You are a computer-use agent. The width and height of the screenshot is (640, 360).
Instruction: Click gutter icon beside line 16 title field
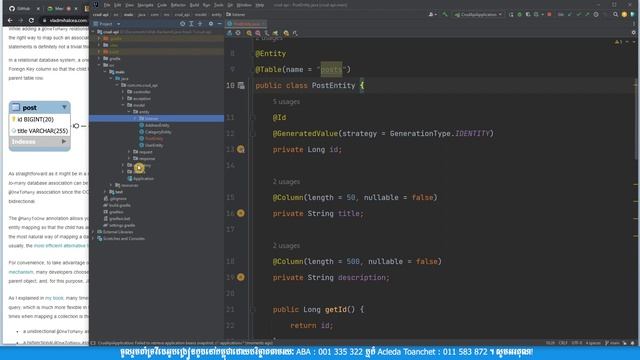pyautogui.click(x=241, y=213)
